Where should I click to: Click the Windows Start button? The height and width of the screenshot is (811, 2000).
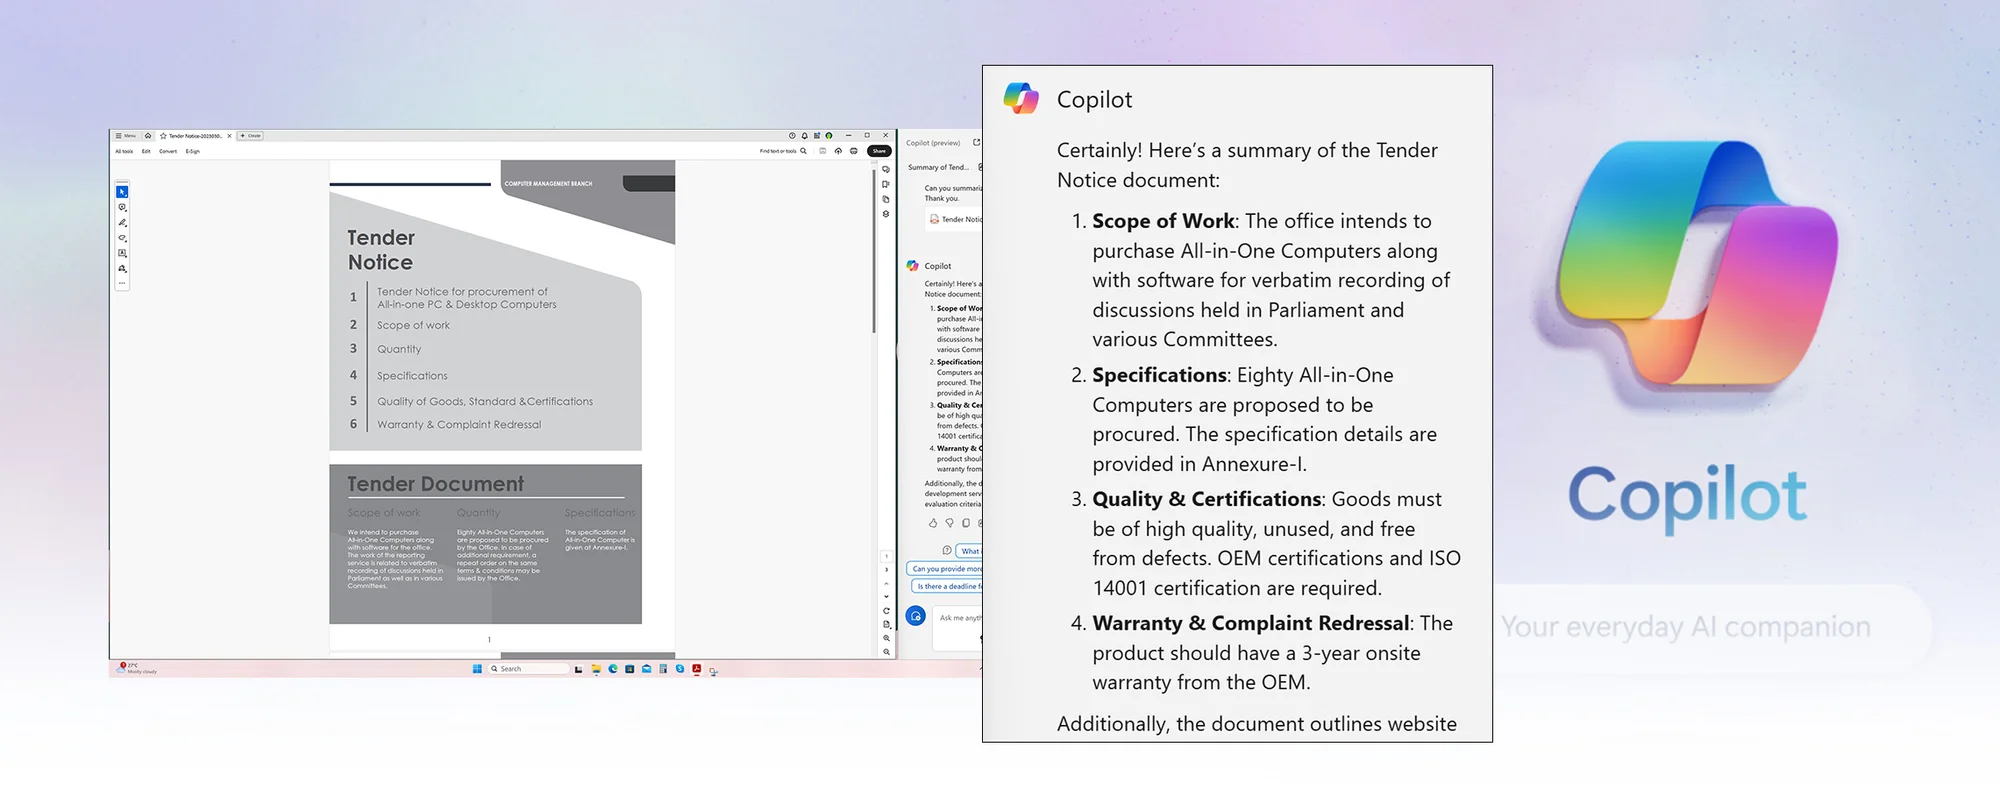tap(477, 669)
